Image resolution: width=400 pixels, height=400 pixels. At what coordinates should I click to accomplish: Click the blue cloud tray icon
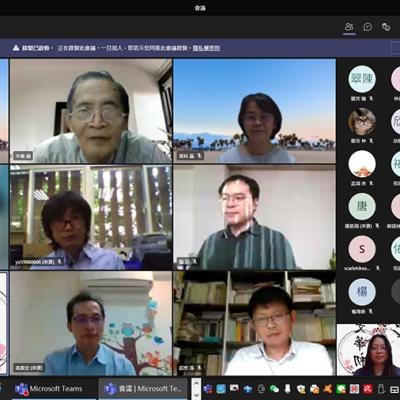tap(248, 389)
